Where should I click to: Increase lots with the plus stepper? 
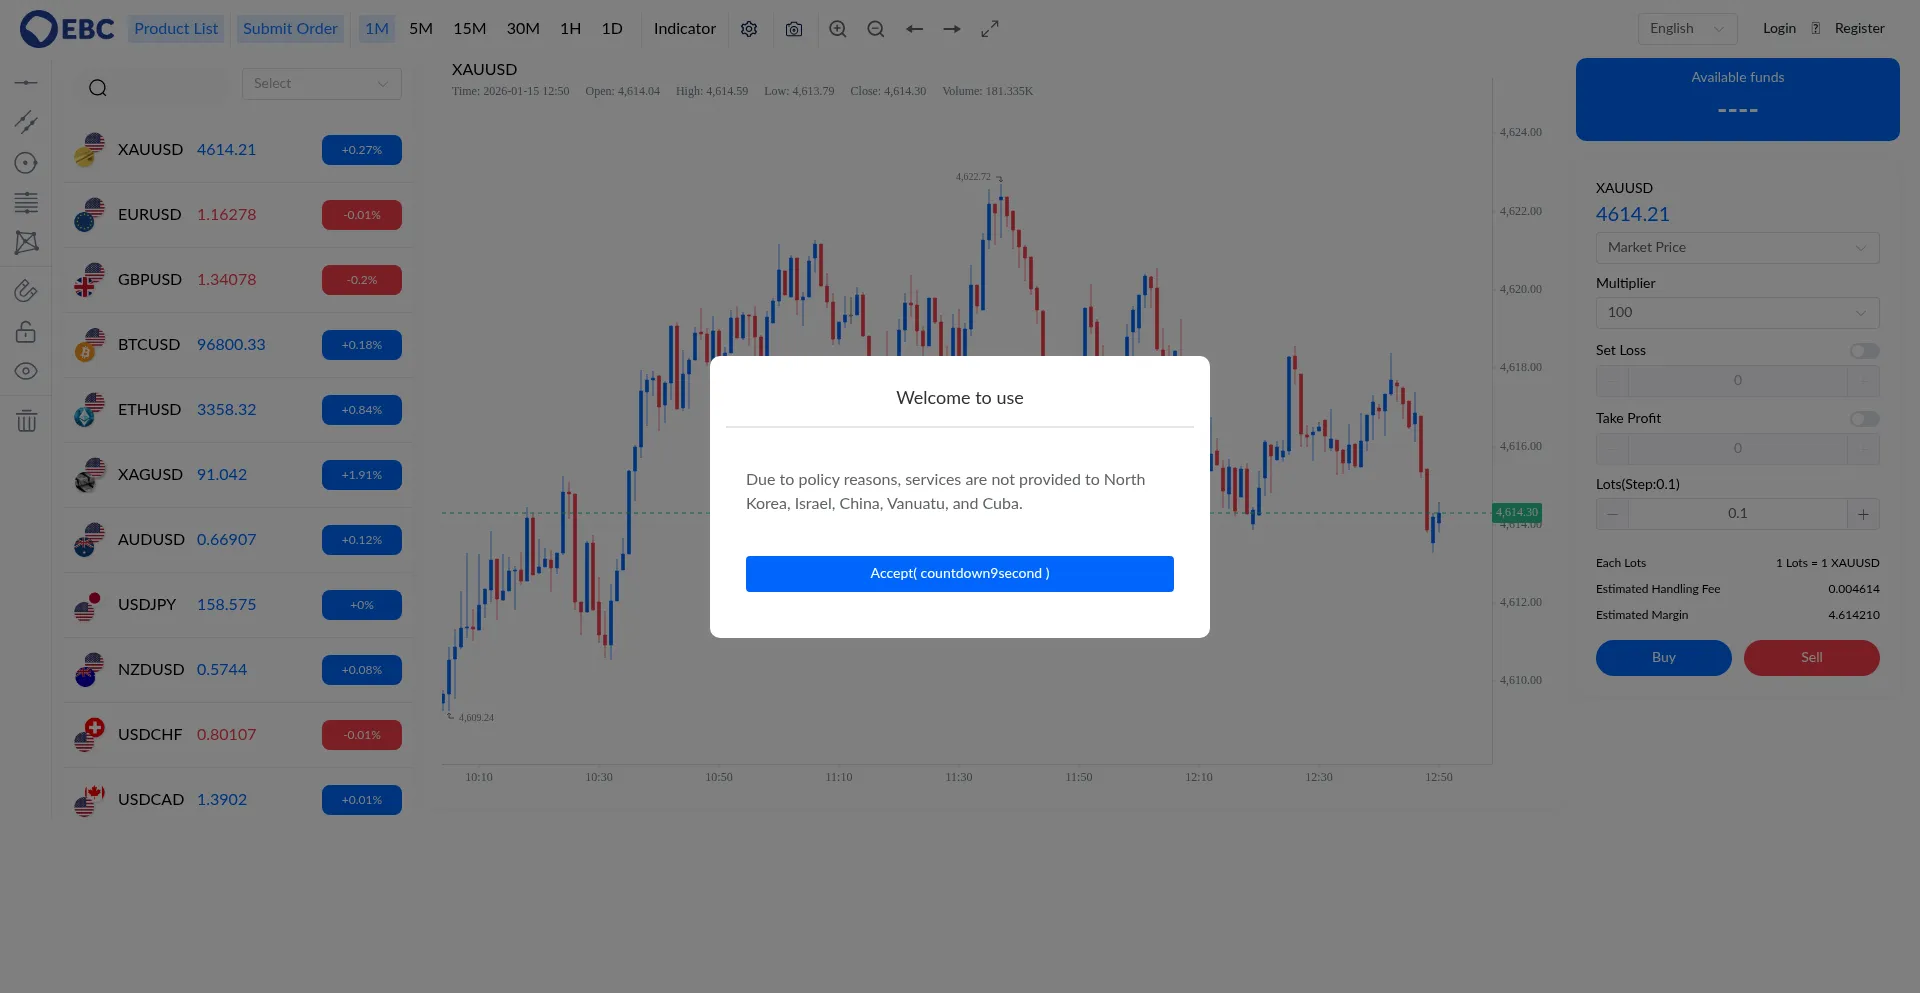coord(1863,514)
